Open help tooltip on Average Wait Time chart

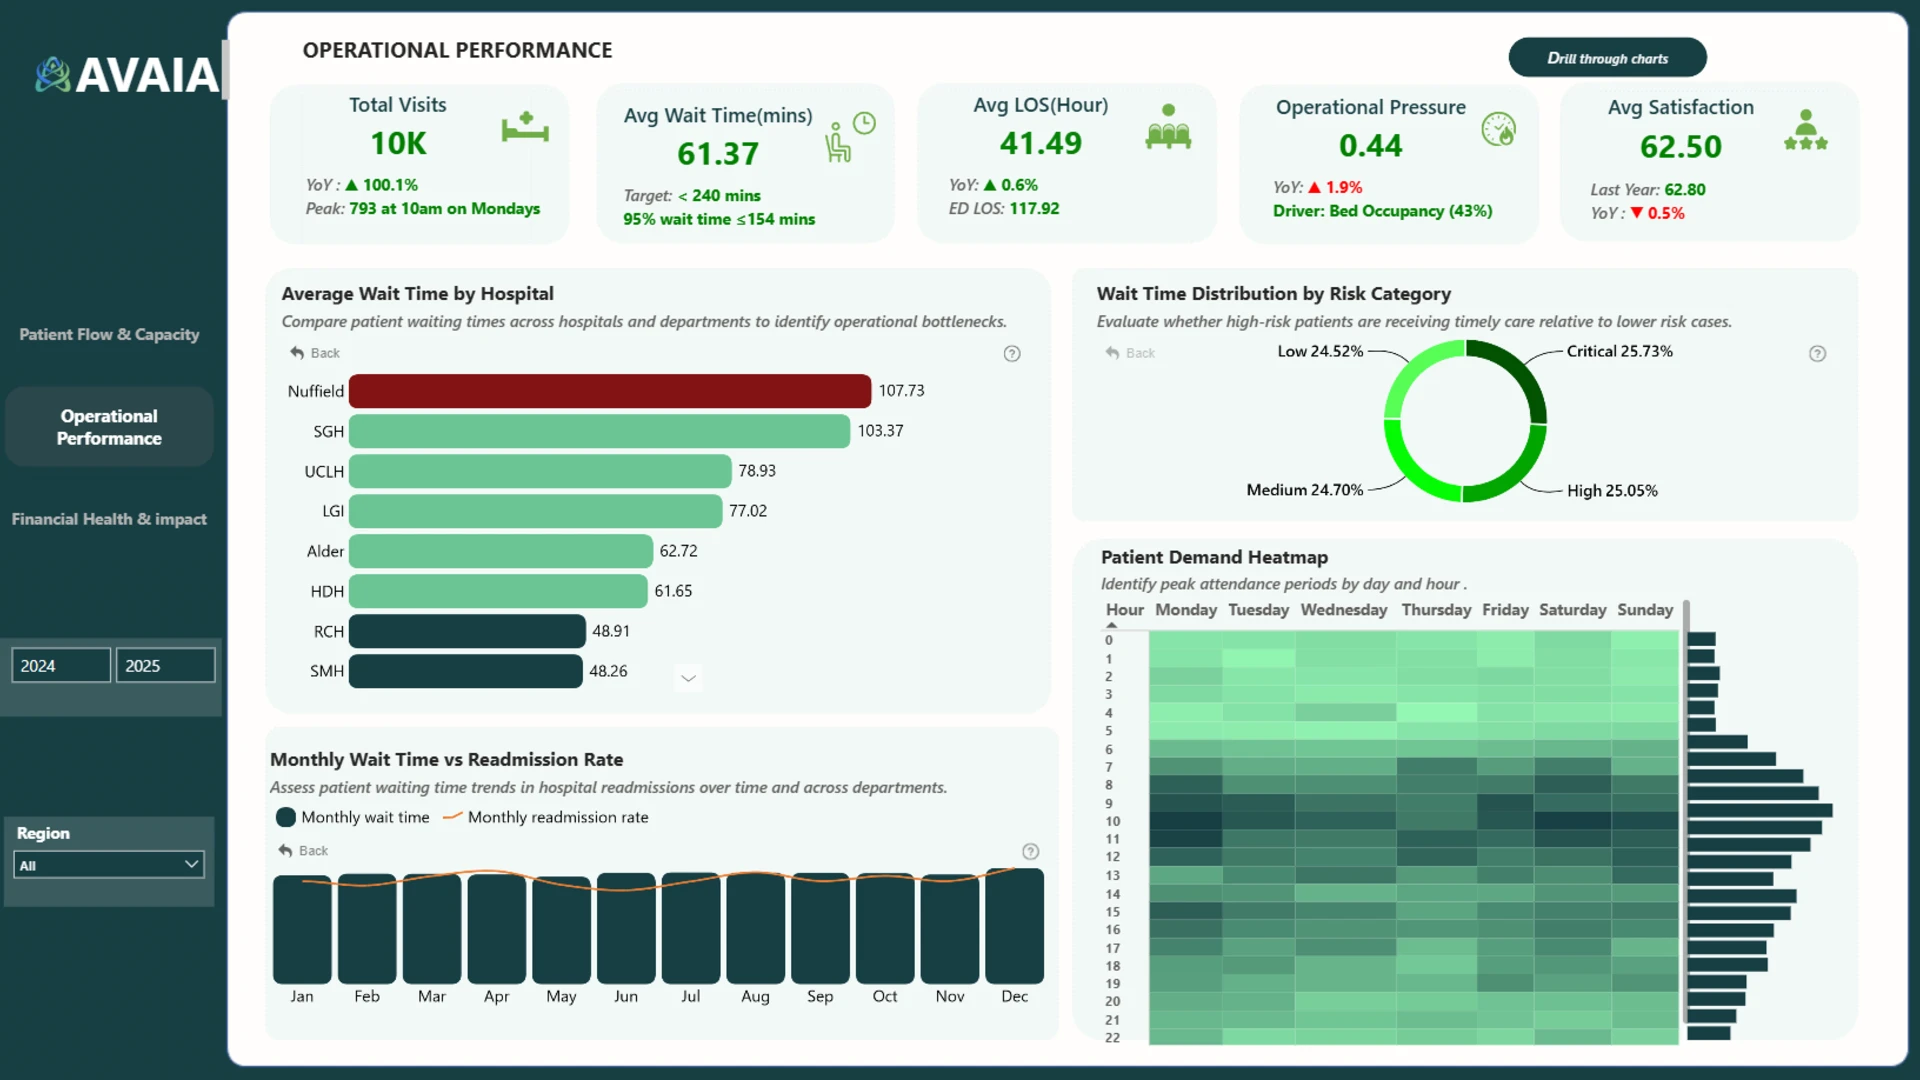pos(1012,353)
